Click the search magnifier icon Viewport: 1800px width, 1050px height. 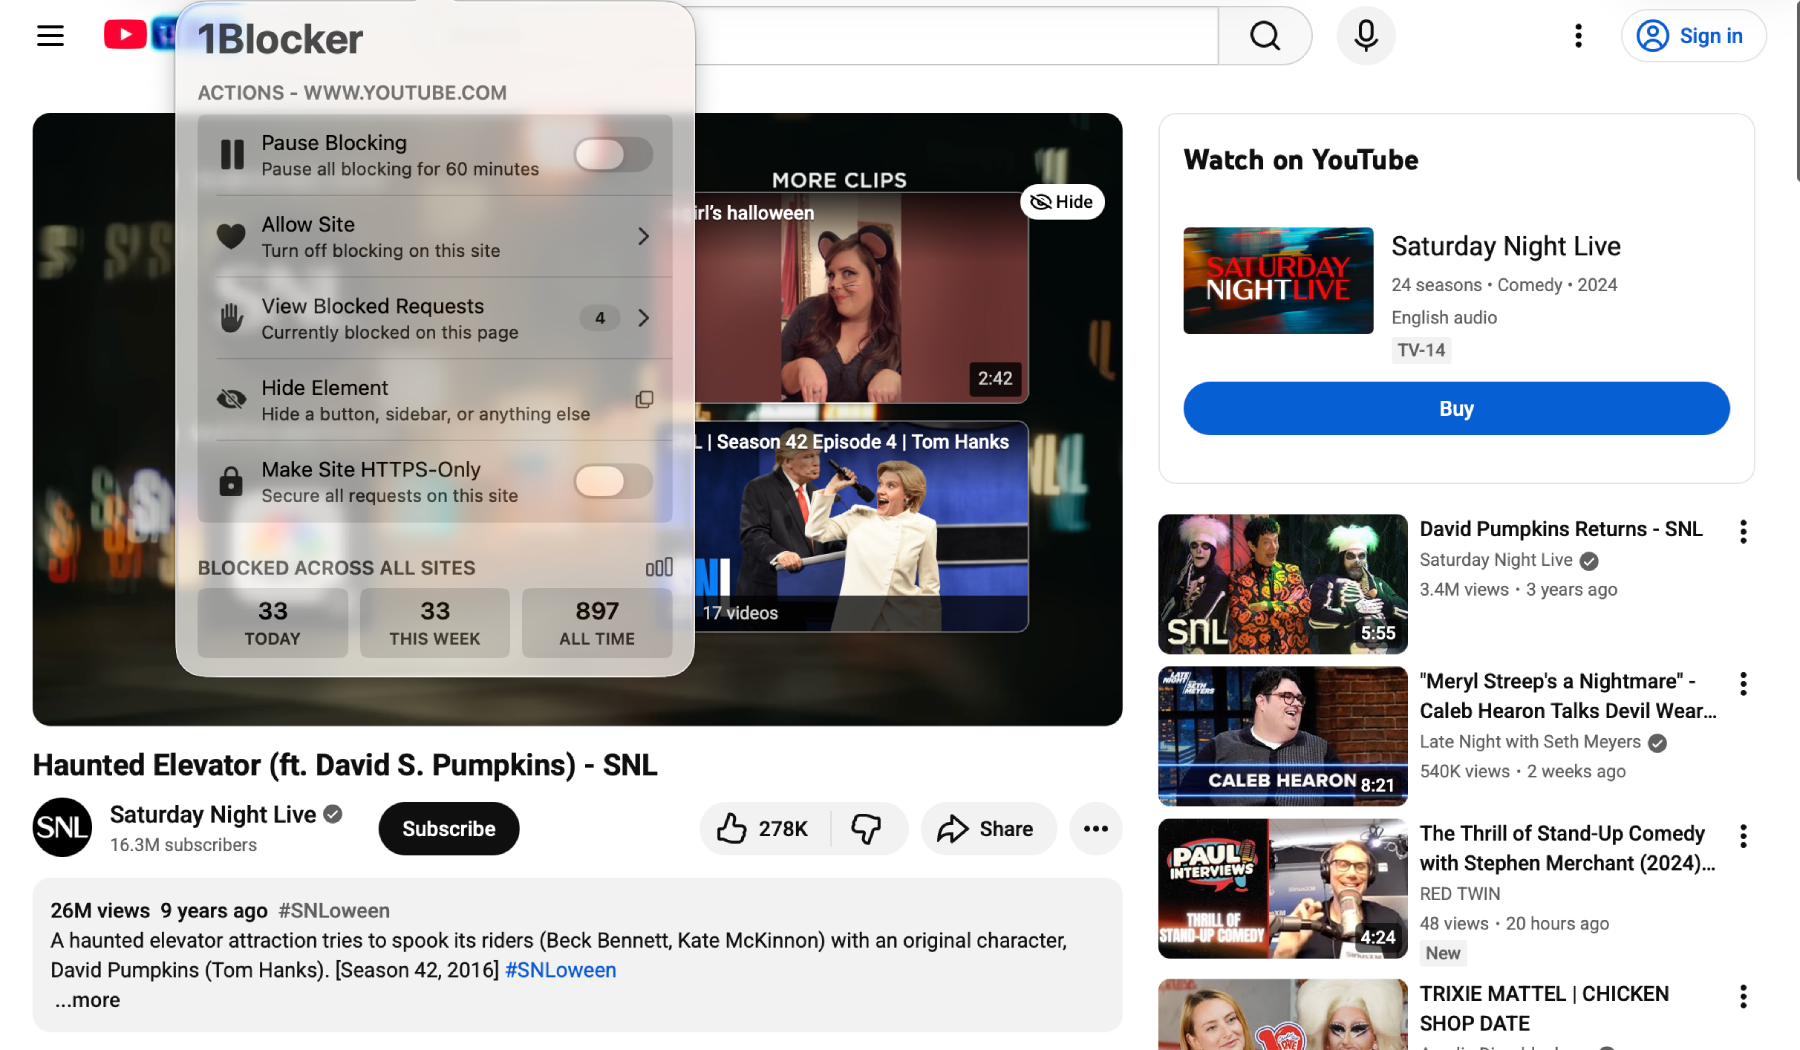point(1264,36)
